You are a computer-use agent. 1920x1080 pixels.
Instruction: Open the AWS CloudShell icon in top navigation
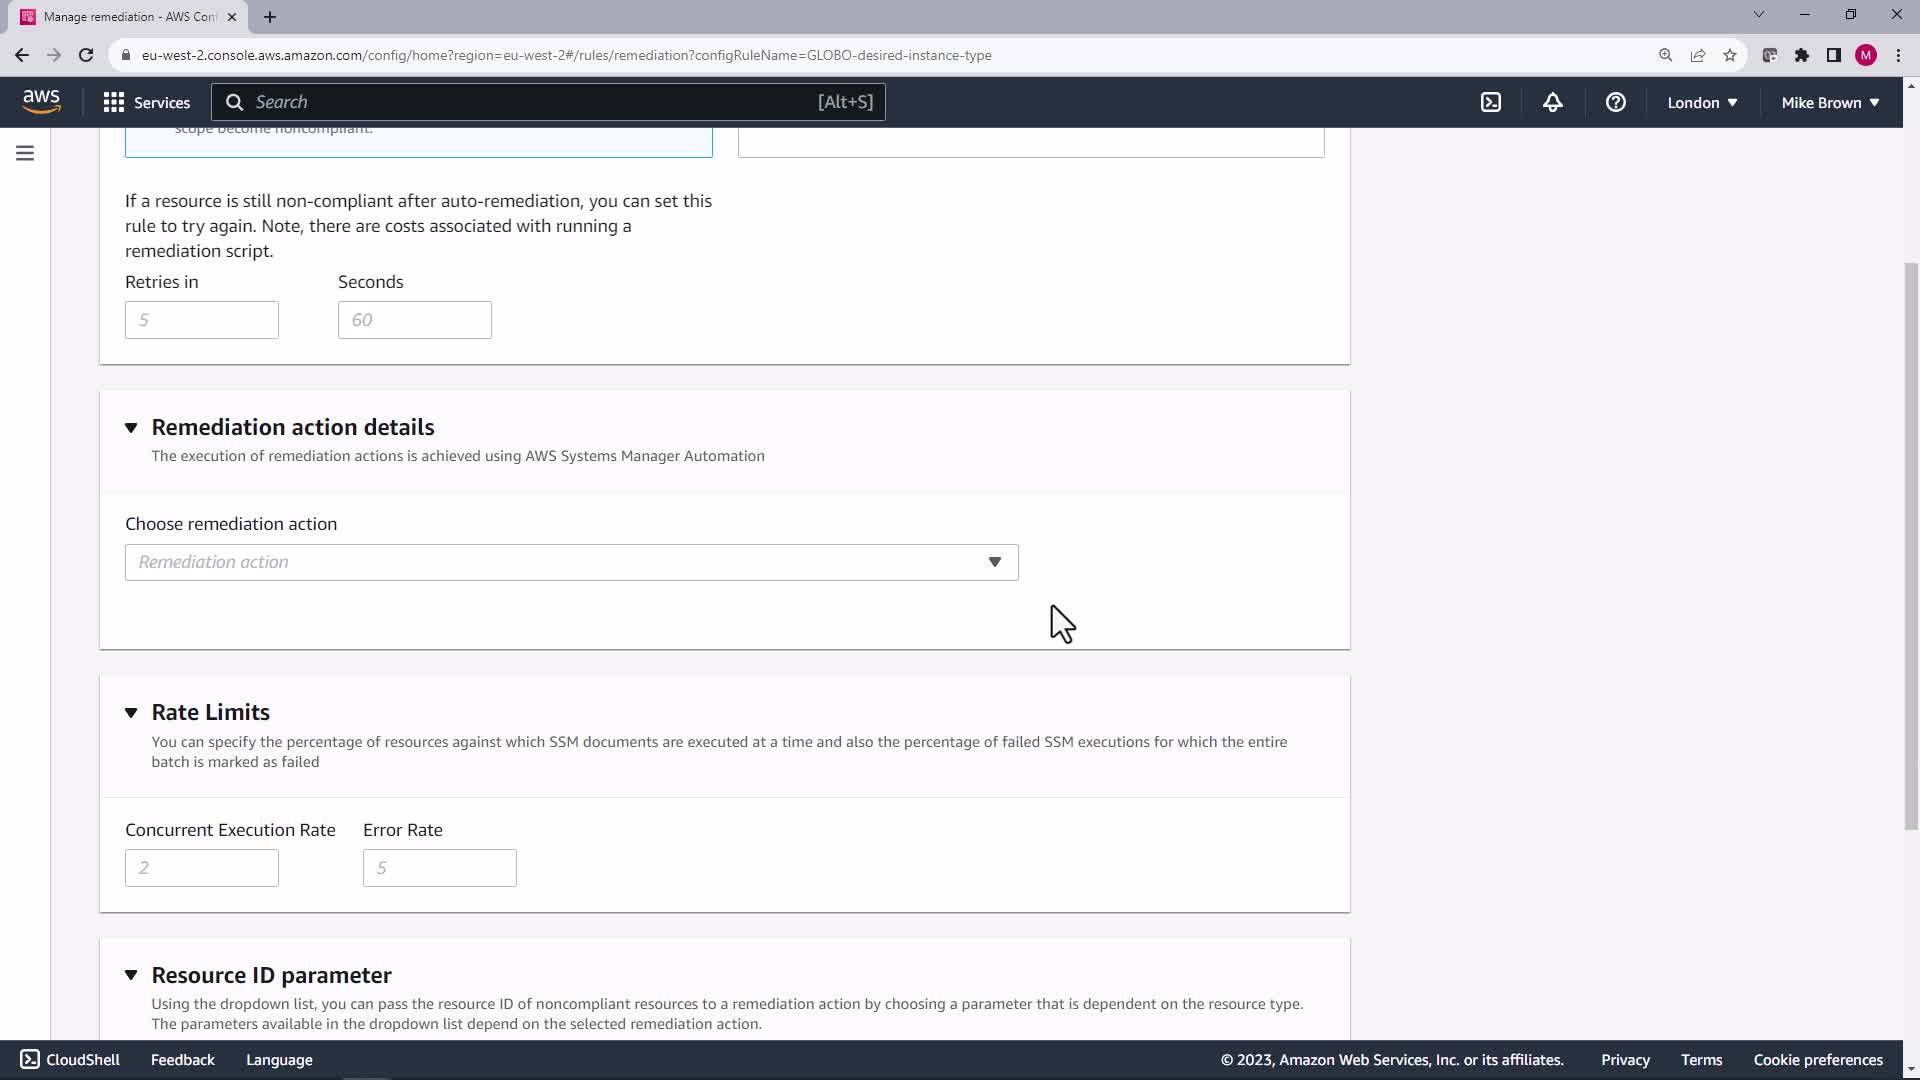click(1491, 102)
